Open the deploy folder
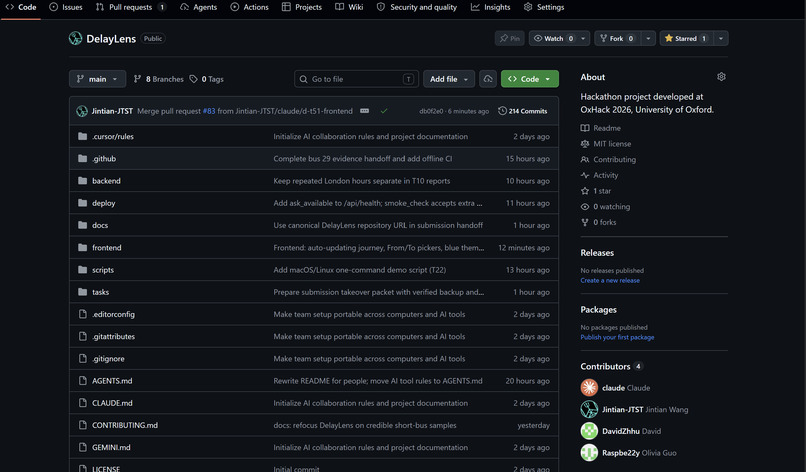 coord(103,203)
